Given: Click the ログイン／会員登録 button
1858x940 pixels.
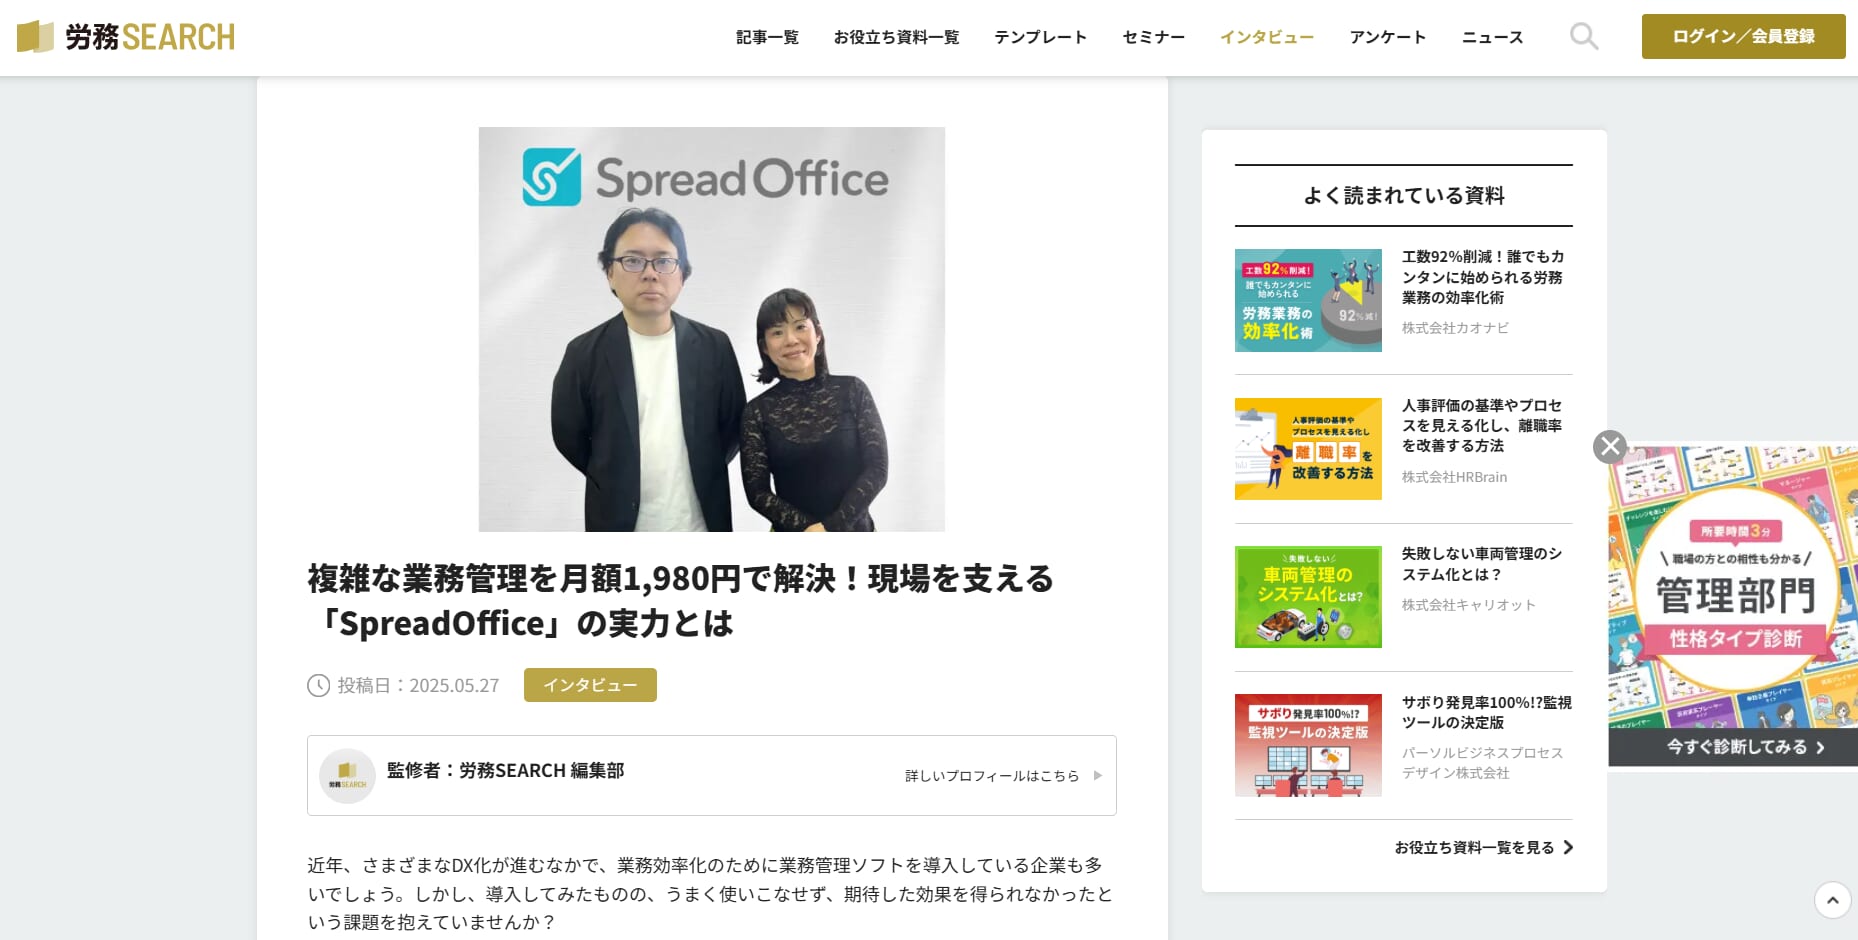Looking at the screenshot, I should (1743, 36).
